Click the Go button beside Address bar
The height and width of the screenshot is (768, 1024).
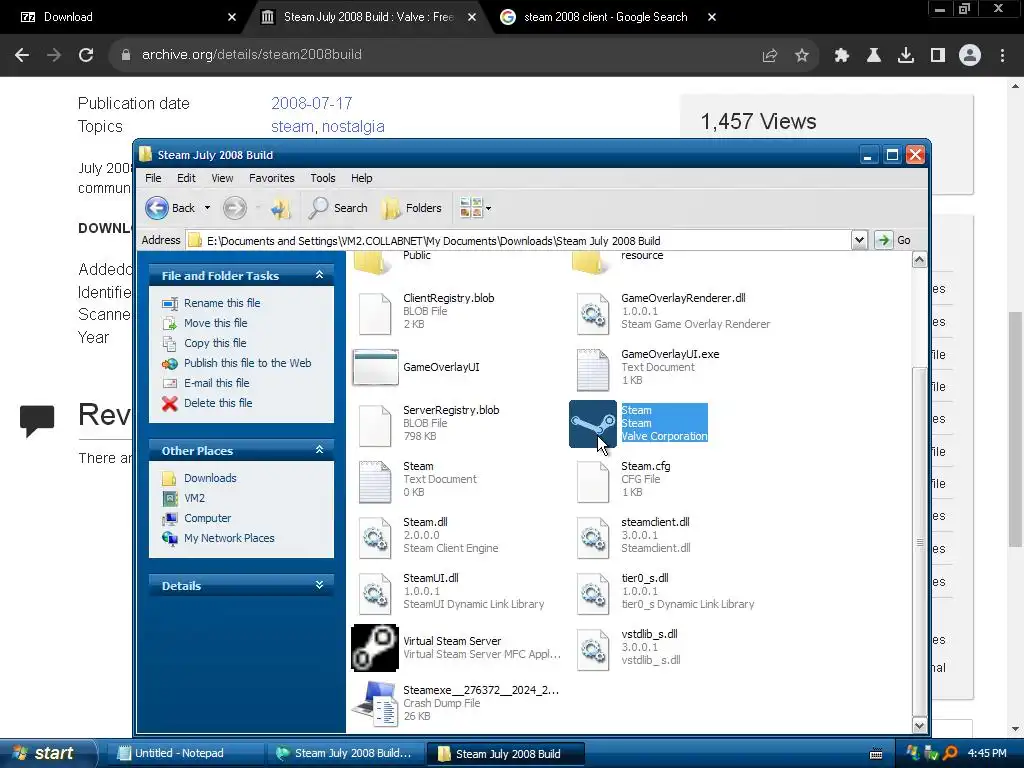(893, 240)
